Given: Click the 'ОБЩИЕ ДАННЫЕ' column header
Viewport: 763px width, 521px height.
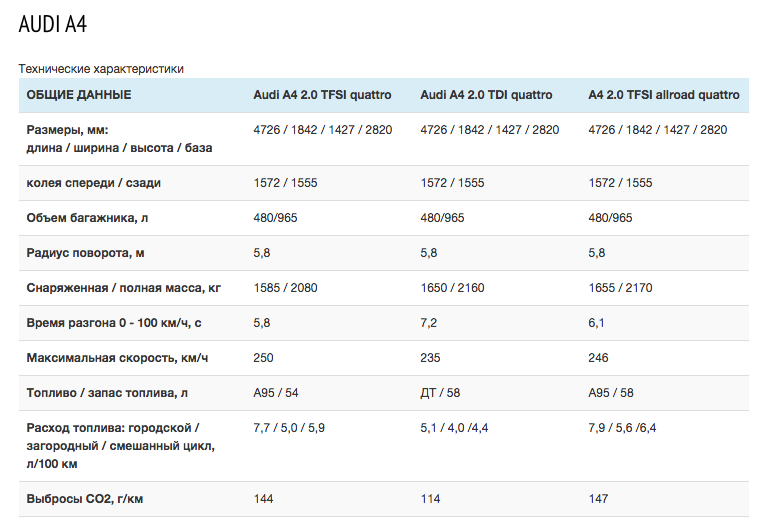Looking at the screenshot, I should [79, 95].
